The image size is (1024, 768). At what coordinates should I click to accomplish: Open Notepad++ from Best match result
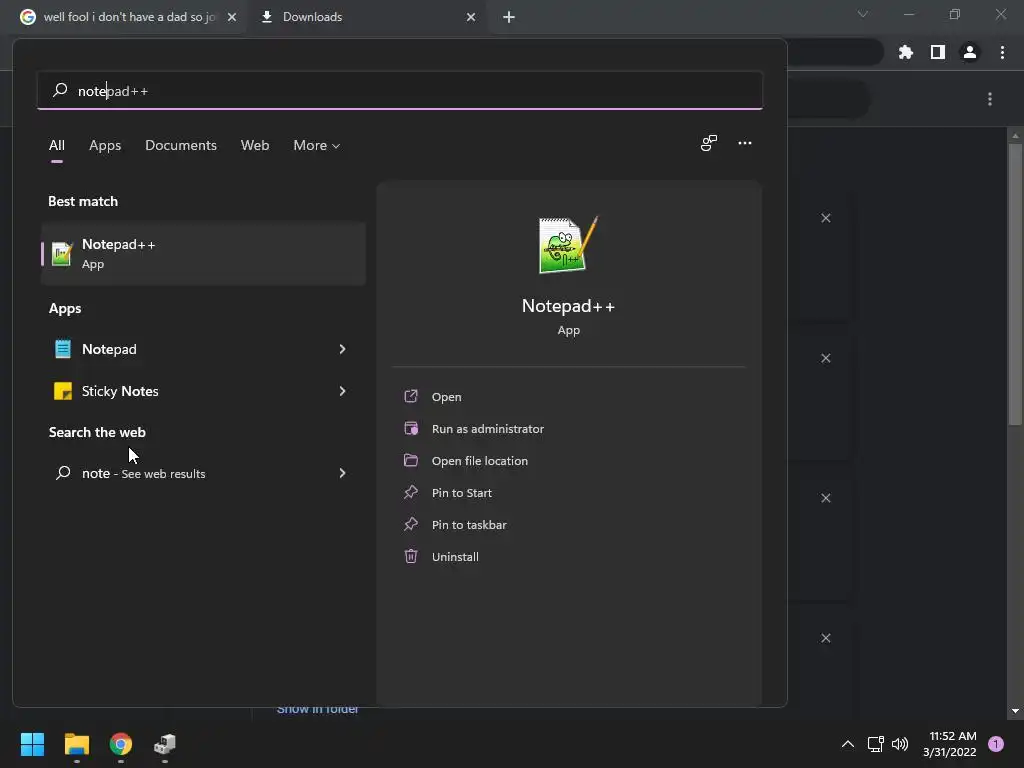pyautogui.click(x=203, y=253)
